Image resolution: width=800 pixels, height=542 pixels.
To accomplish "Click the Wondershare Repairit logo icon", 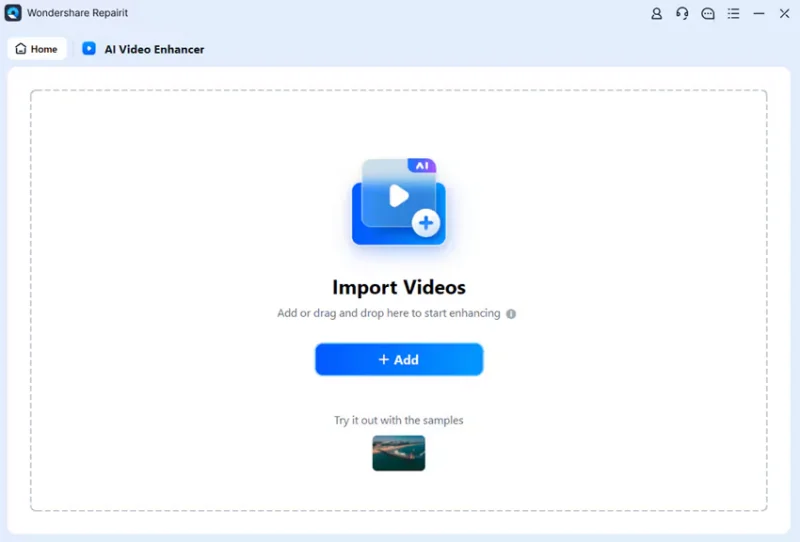I will (x=13, y=14).
